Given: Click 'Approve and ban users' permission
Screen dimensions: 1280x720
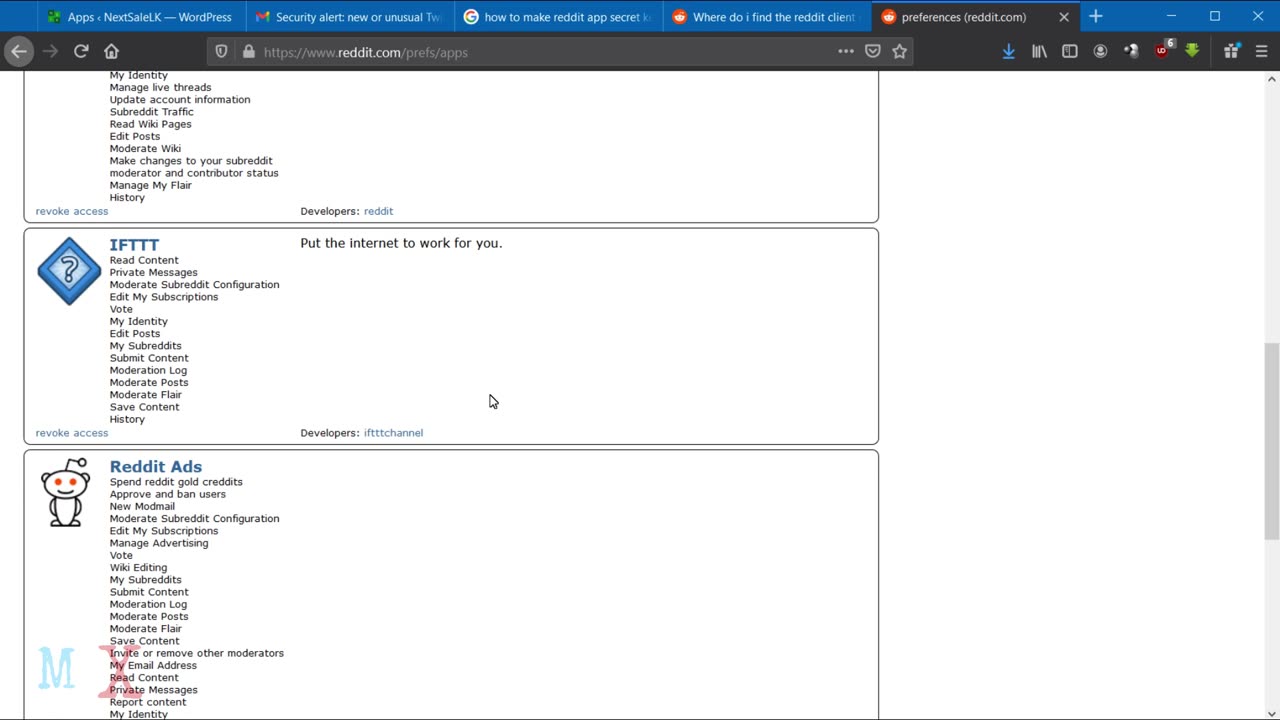Looking at the screenshot, I should (168, 494).
